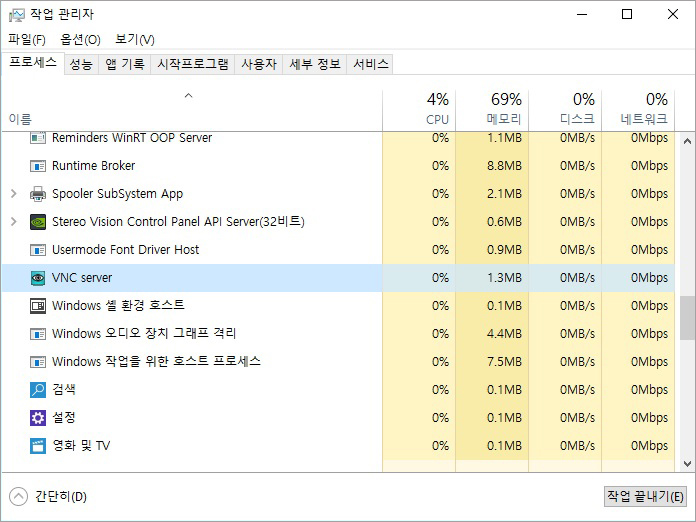Close the 작업 관리자 window
696x522 pixels.
[672, 15]
